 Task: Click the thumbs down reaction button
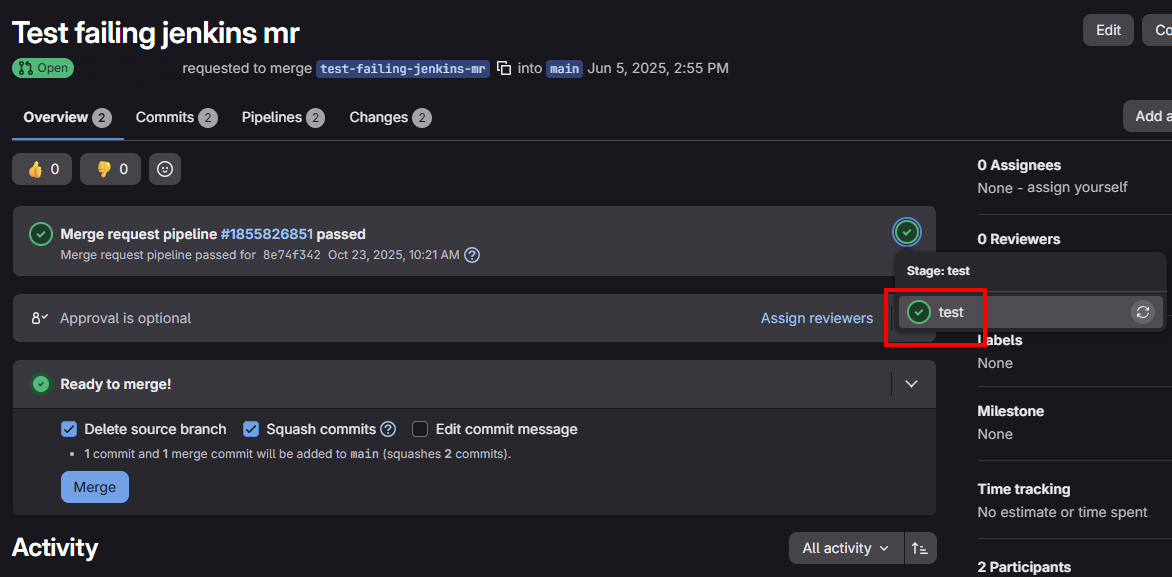click(x=110, y=169)
